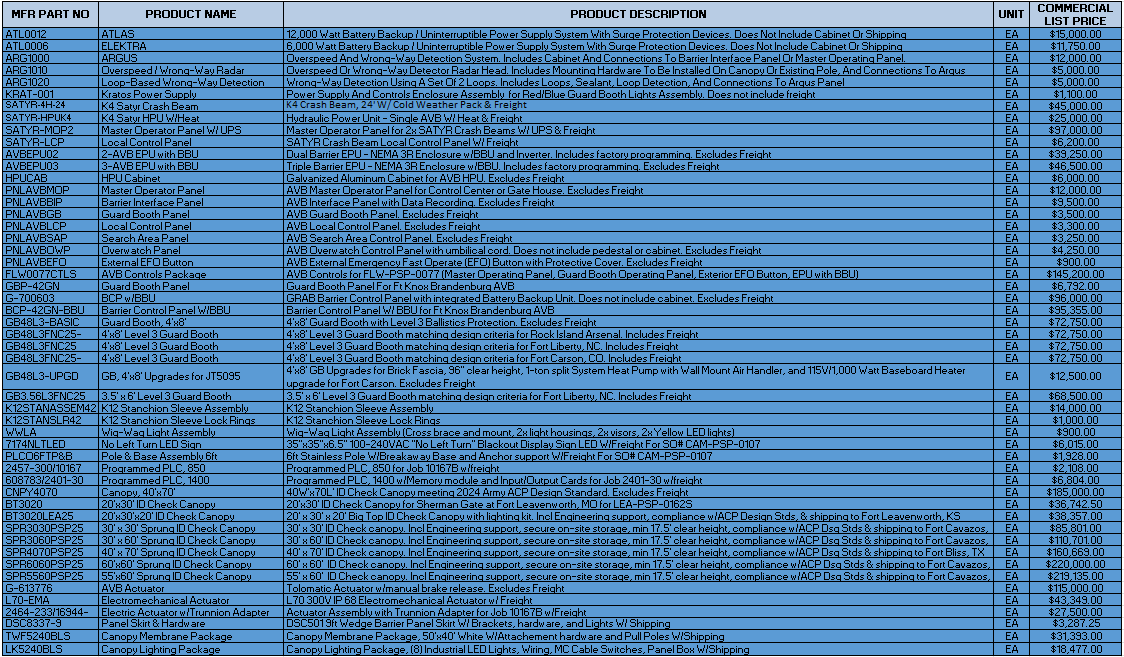Select the PRODUCT NAME column header
The width and height of the screenshot is (1124, 657).
pyautogui.click(x=190, y=14)
